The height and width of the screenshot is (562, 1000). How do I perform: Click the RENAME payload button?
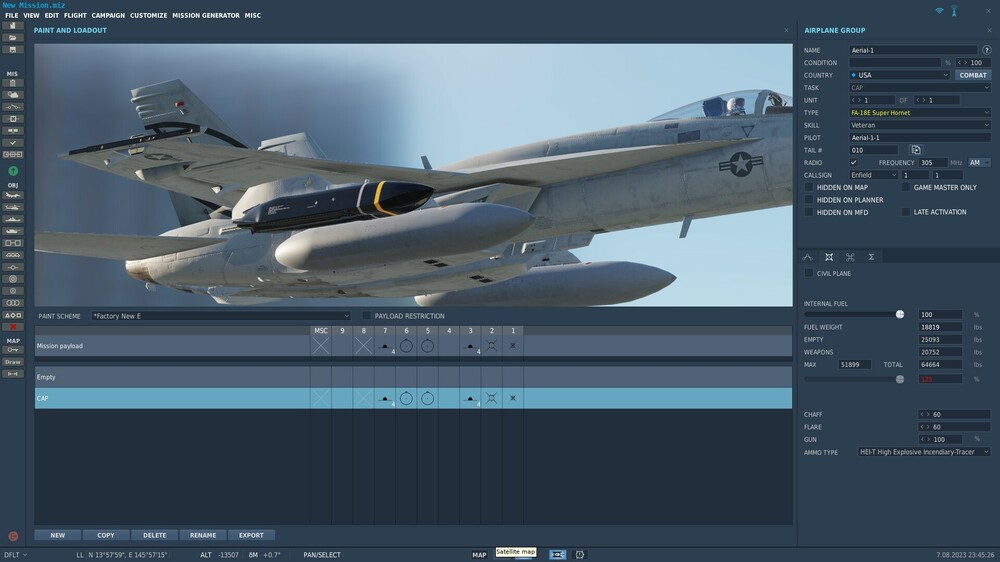point(203,535)
